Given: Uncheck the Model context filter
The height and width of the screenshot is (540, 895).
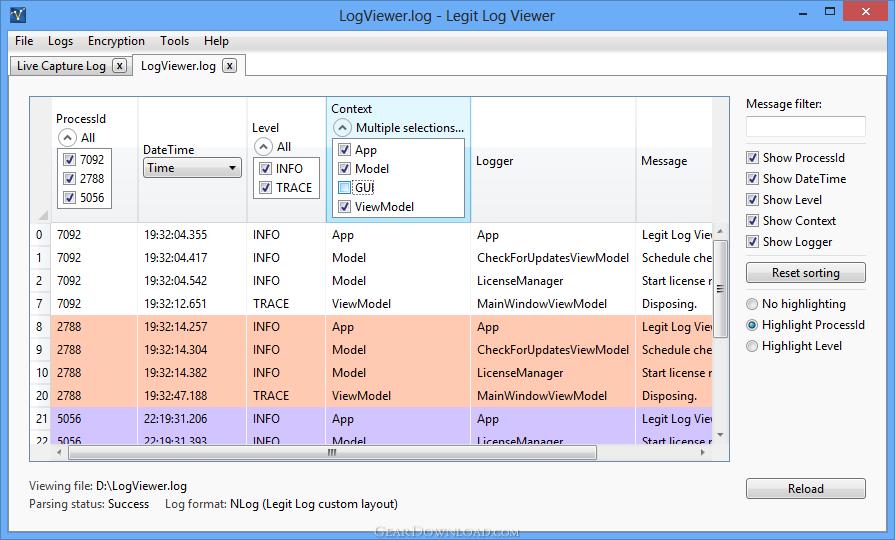Looking at the screenshot, I should [x=344, y=168].
